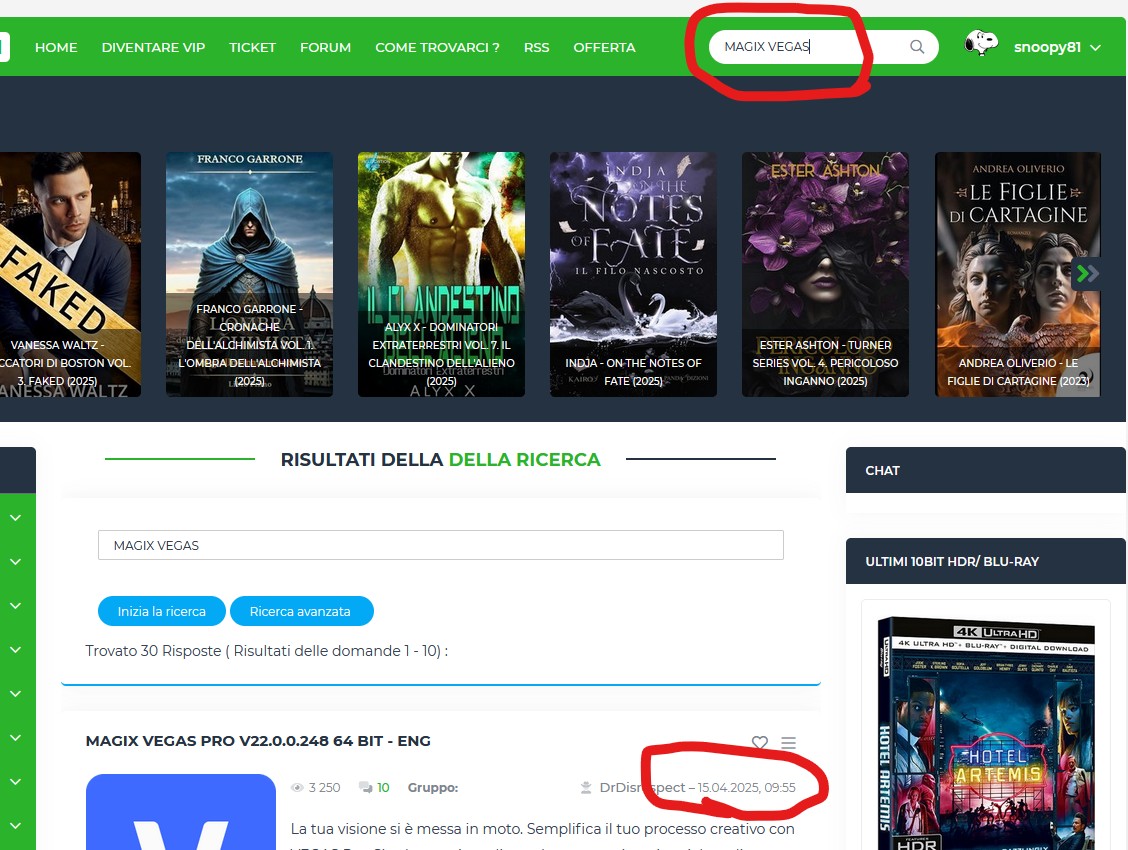
Task: Expand the sixth left sidebar chevron
Action: (x=15, y=738)
